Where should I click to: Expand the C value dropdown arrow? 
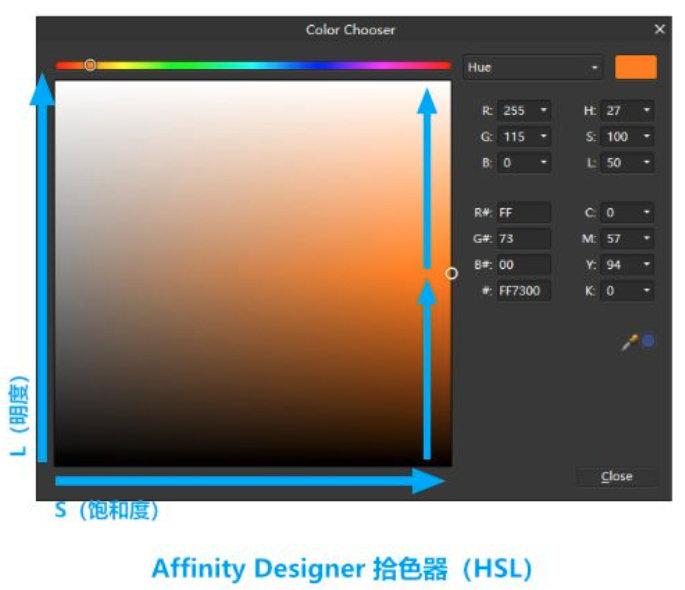click(x=647, y=212)
